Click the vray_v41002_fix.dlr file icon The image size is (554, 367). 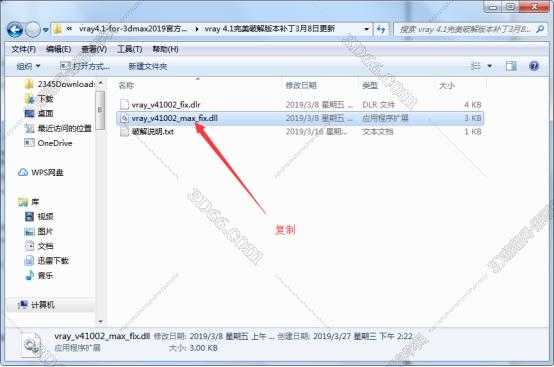(x=124, y=105)
